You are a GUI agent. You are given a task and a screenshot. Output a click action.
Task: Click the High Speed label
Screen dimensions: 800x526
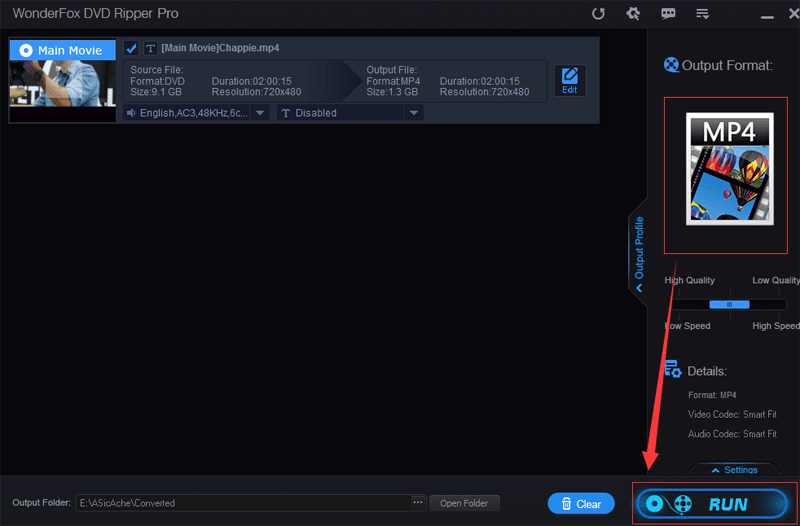click(x=776, y=325)
